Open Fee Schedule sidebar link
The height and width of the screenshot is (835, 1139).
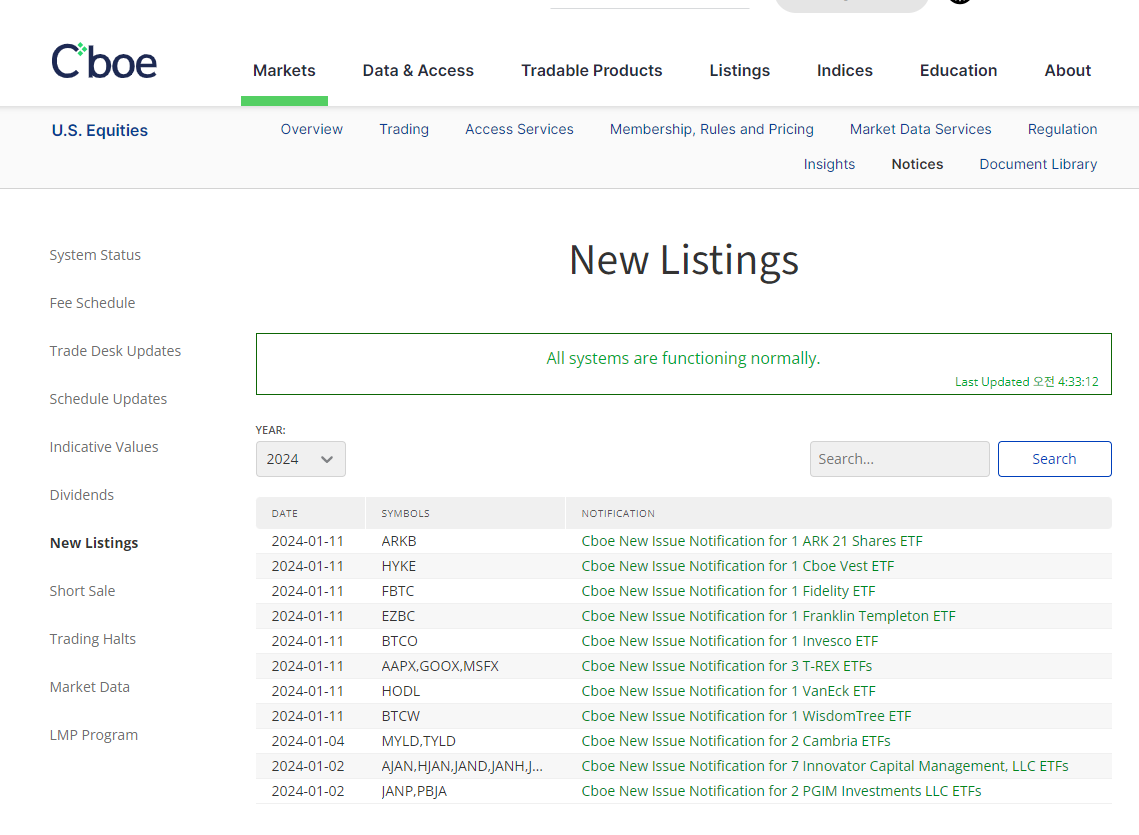92,303
